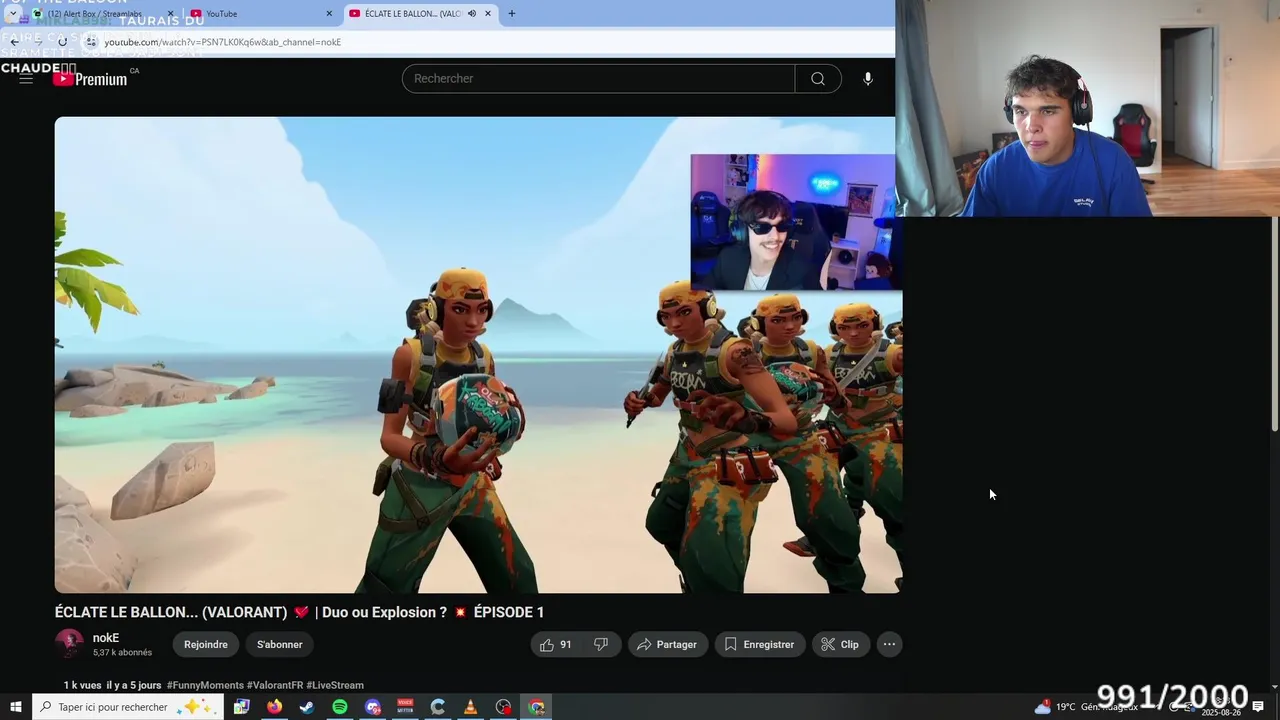The width and height of the screenshot is (1280, 720).
Task: Open Steam from the taskbar
Action: [x=307, y=707]
